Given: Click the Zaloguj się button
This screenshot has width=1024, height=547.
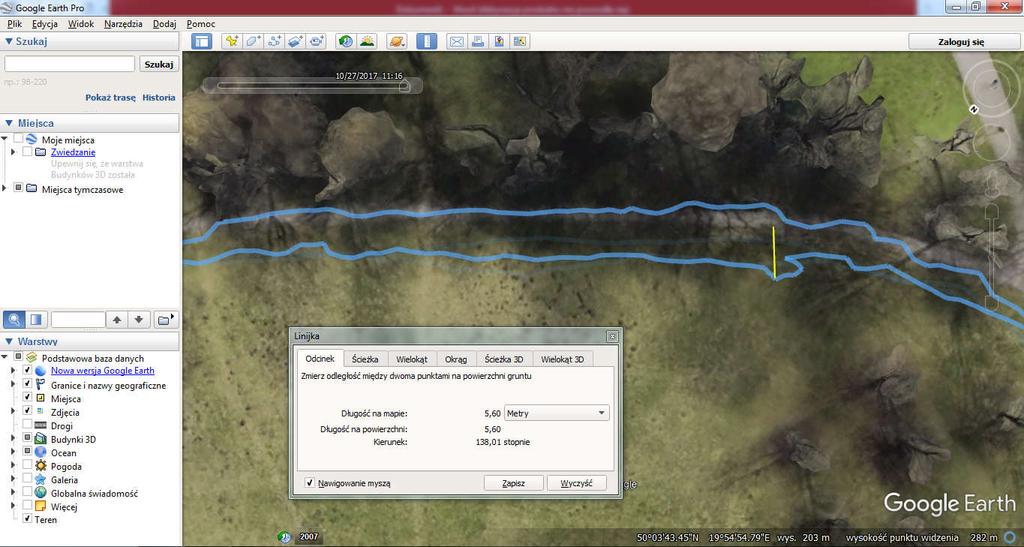Looking at the screenshot, I should click(x=961, y=41).
